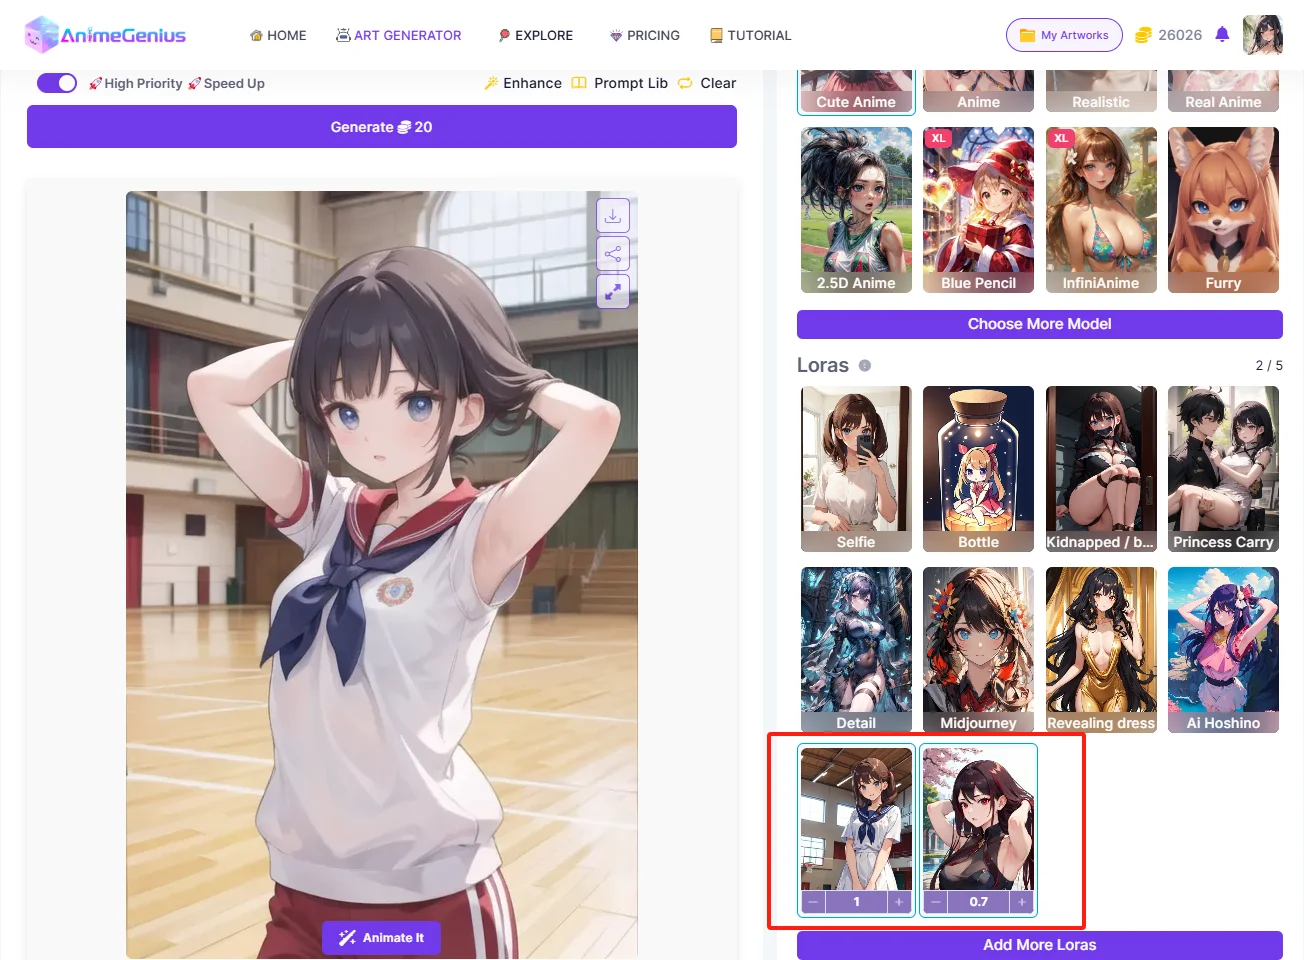1304x960 pixels.
Task: Expand image to fullscreen view
Action: (x=613, y=291)
